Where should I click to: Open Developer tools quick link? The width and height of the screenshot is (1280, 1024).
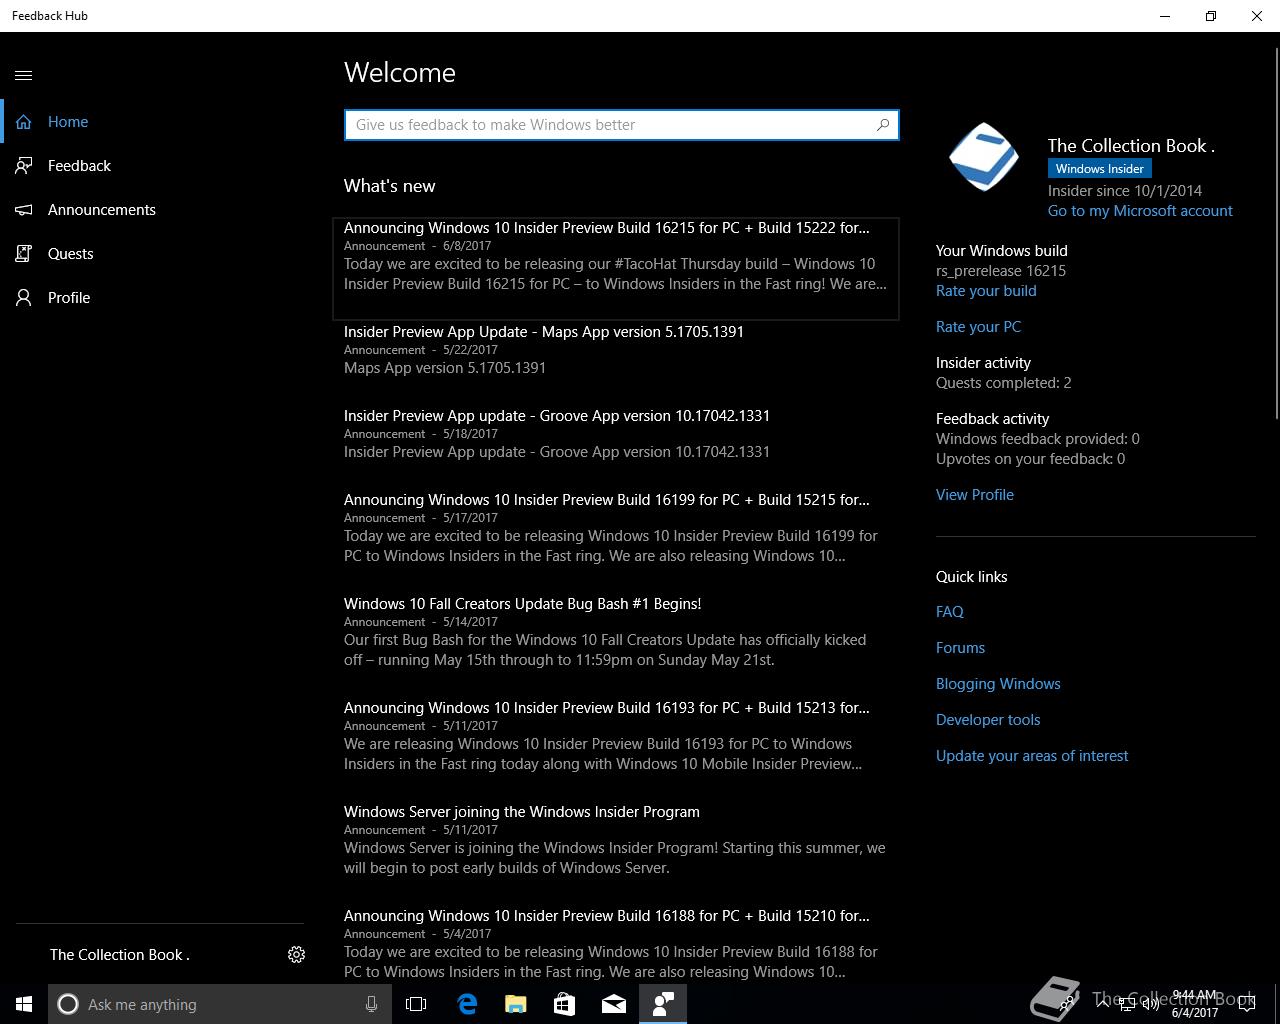click(x=988, y=720)
